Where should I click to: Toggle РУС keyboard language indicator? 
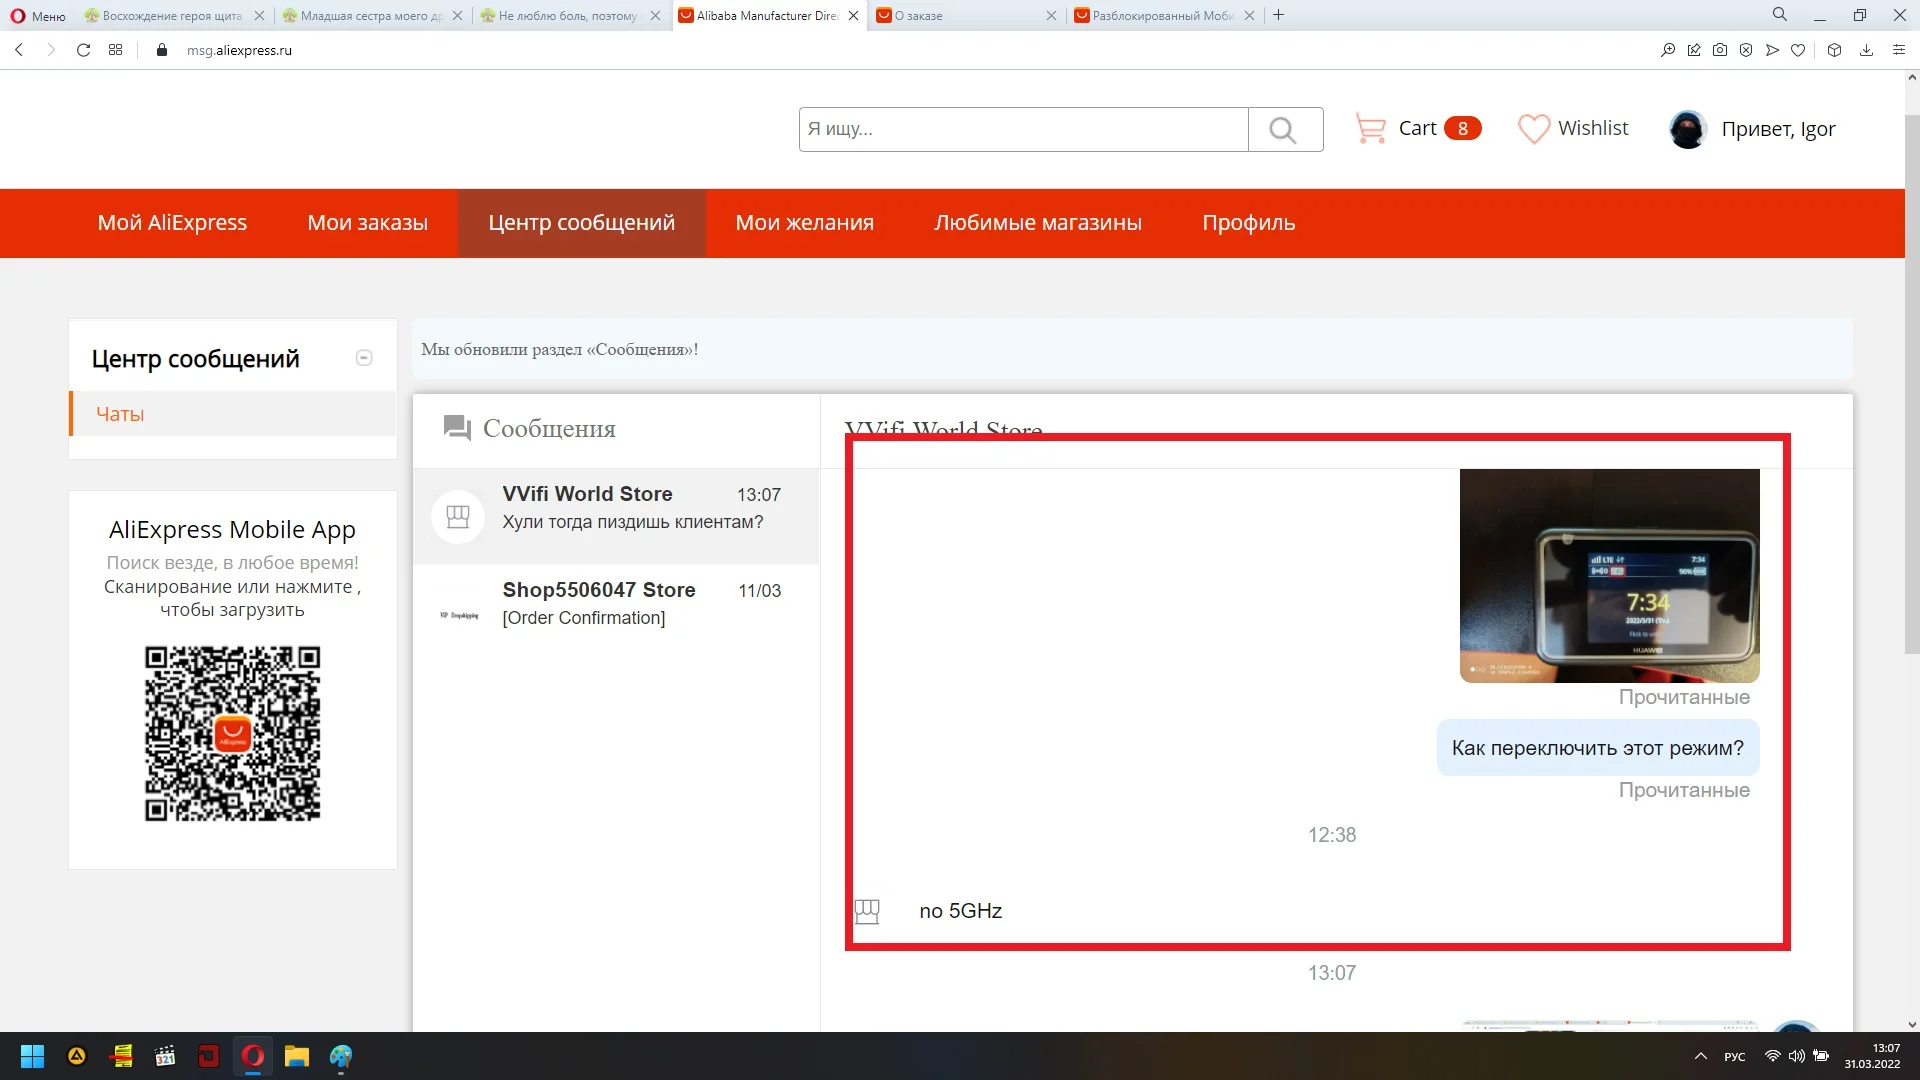click(1735, 1057)
